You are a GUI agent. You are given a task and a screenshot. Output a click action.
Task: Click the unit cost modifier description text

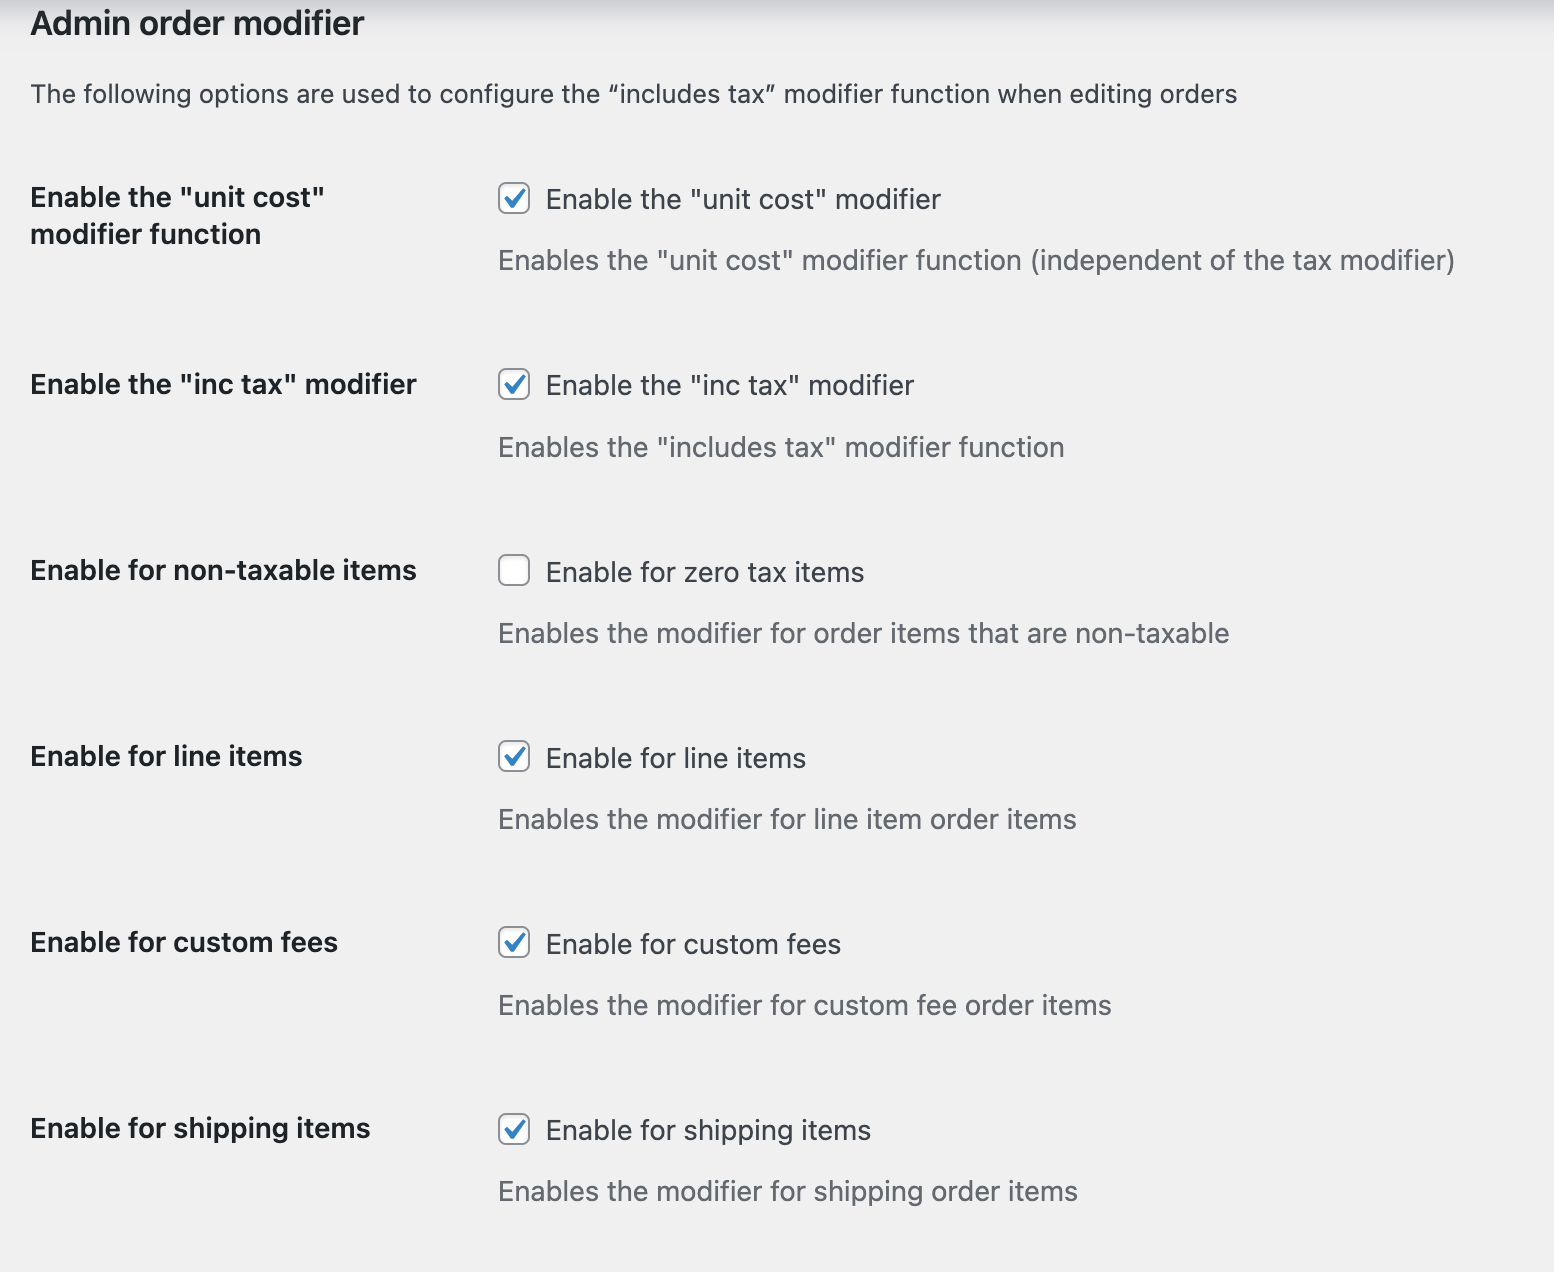(x=977, y=260)
